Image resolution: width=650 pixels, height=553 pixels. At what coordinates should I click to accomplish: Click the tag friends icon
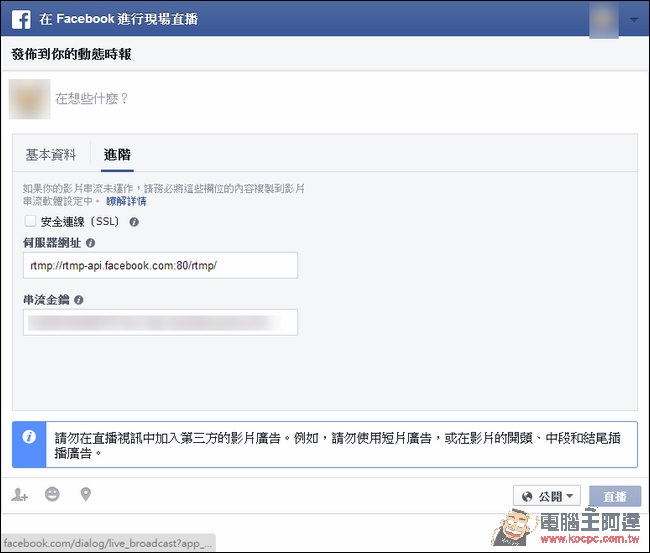coord(19,495)
